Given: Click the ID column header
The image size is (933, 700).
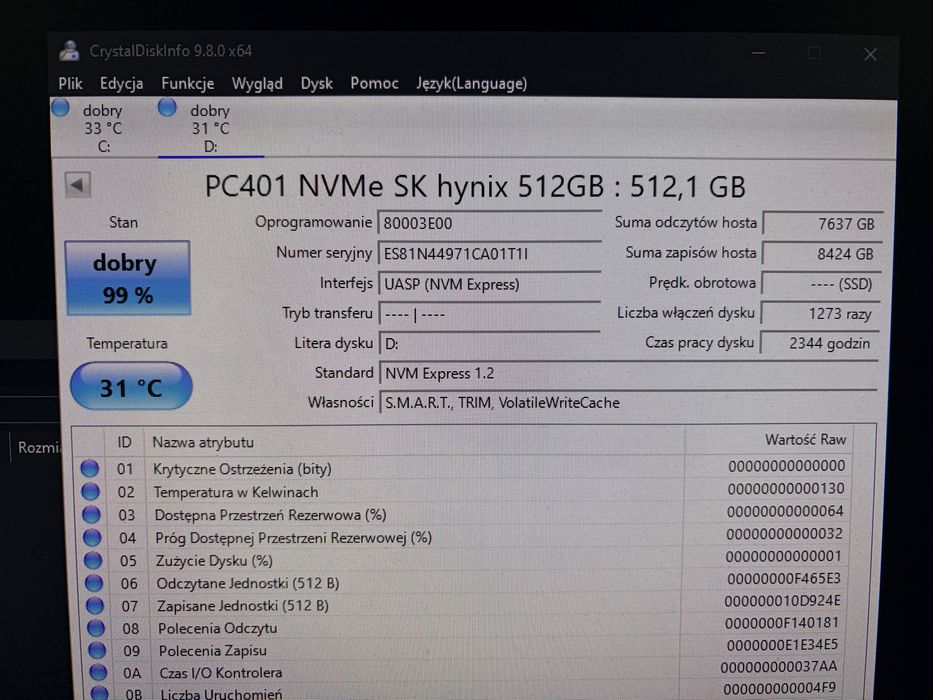Looking at the screenshot, I should (x=124, y=442).
